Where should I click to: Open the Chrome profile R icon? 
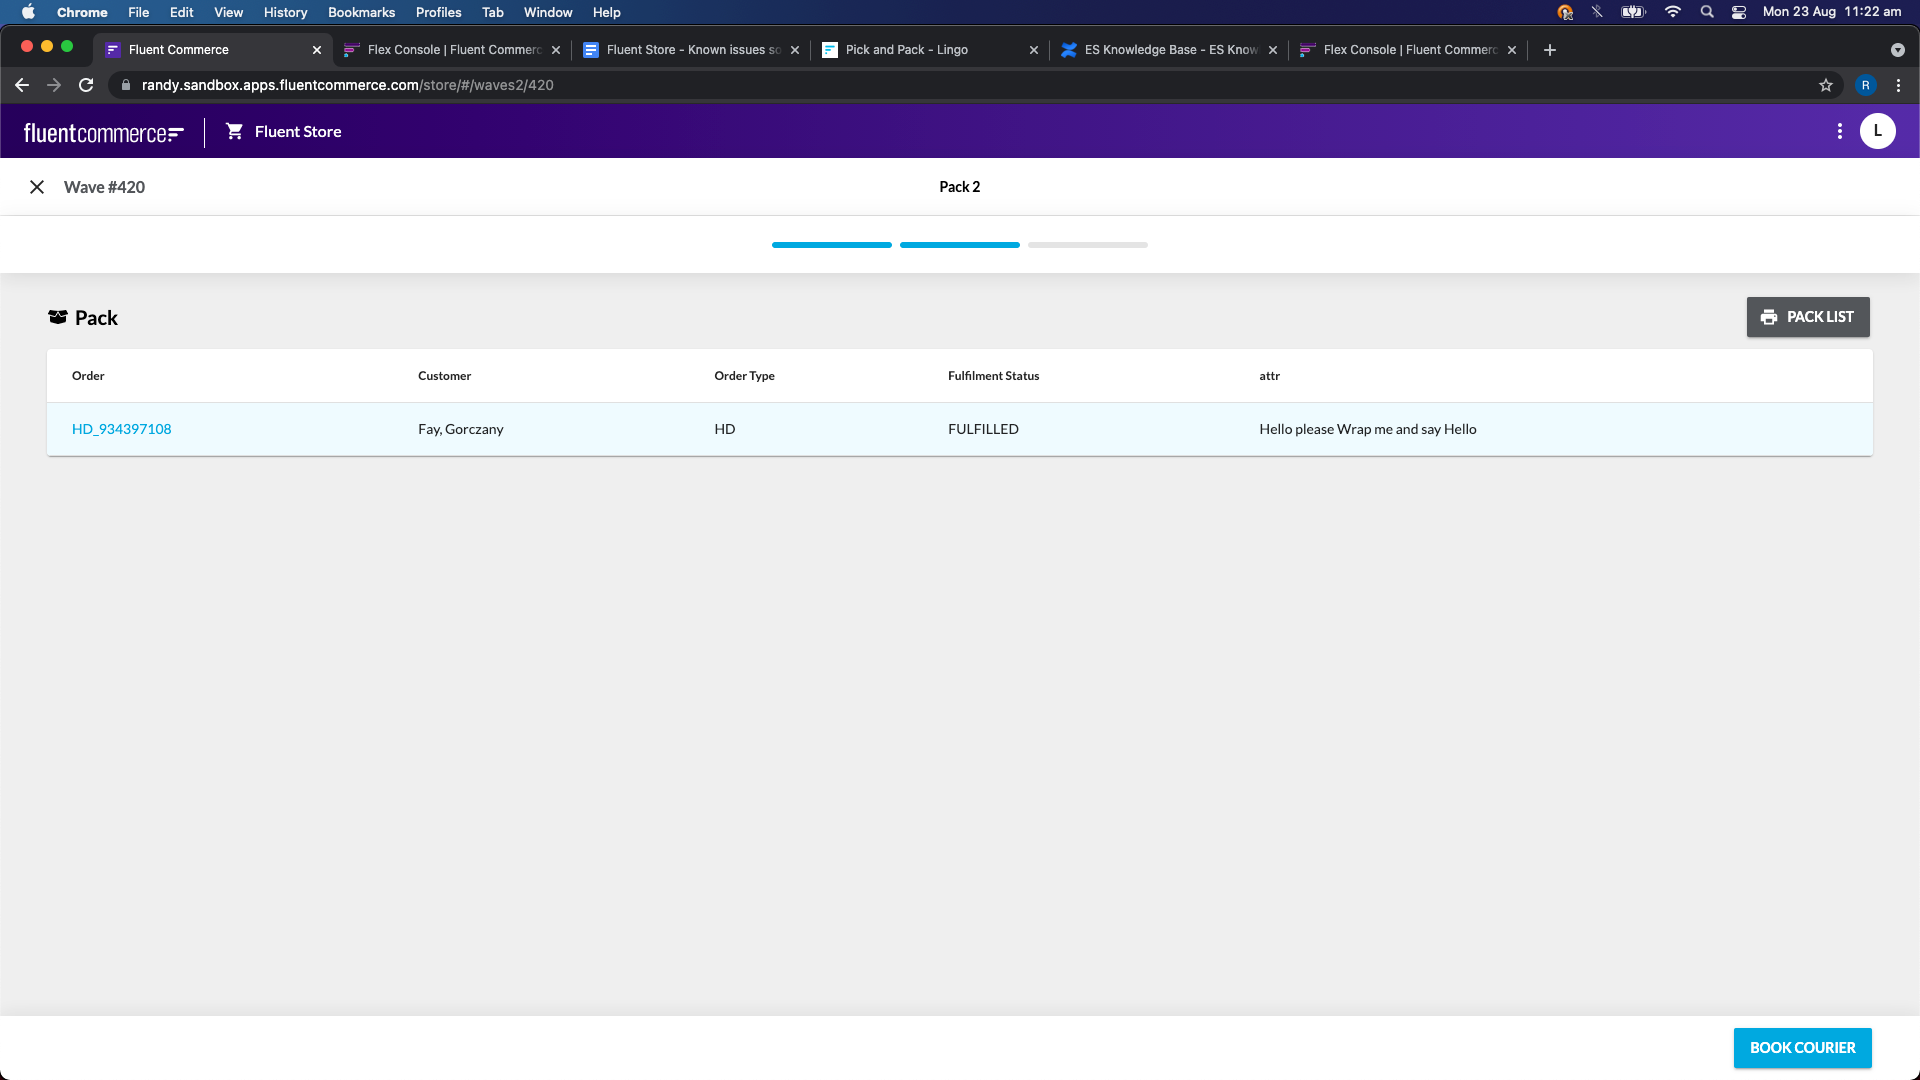(x=1865, y=85)
